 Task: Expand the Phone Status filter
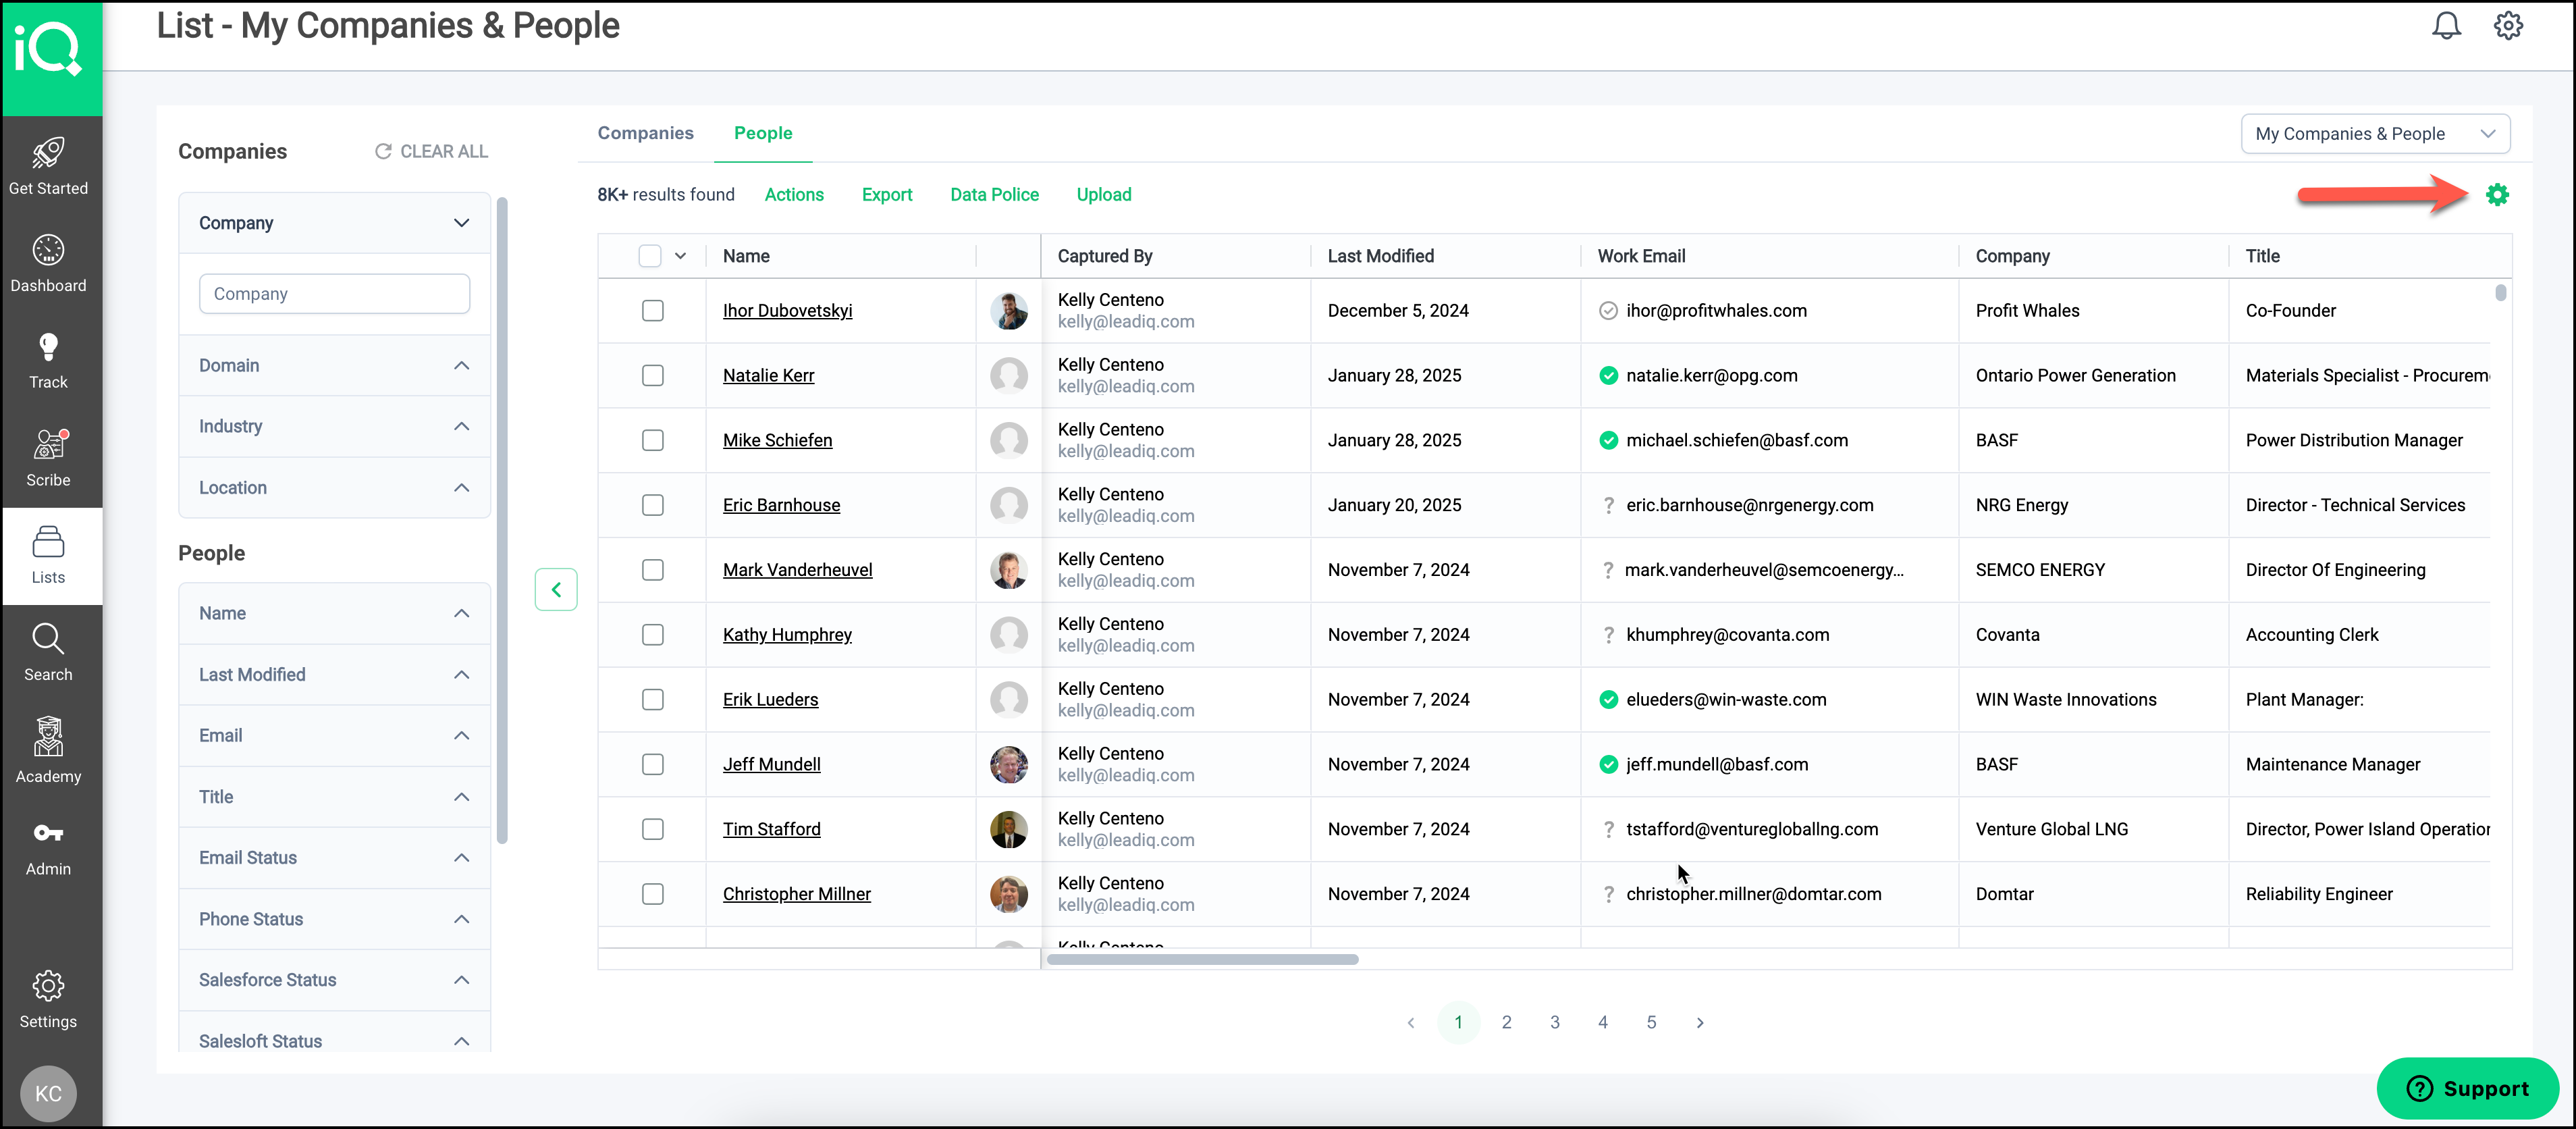click(x=334, y=919)
